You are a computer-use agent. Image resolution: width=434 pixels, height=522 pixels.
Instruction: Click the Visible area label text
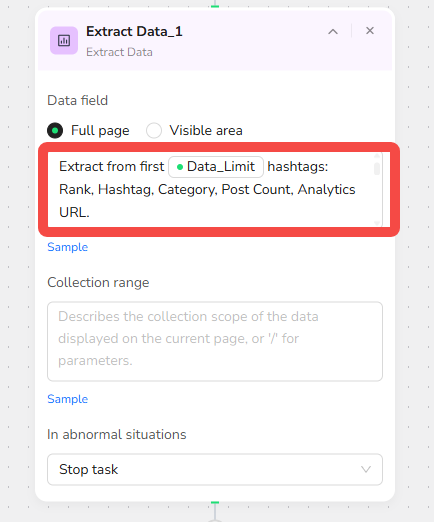click(206, 130)
